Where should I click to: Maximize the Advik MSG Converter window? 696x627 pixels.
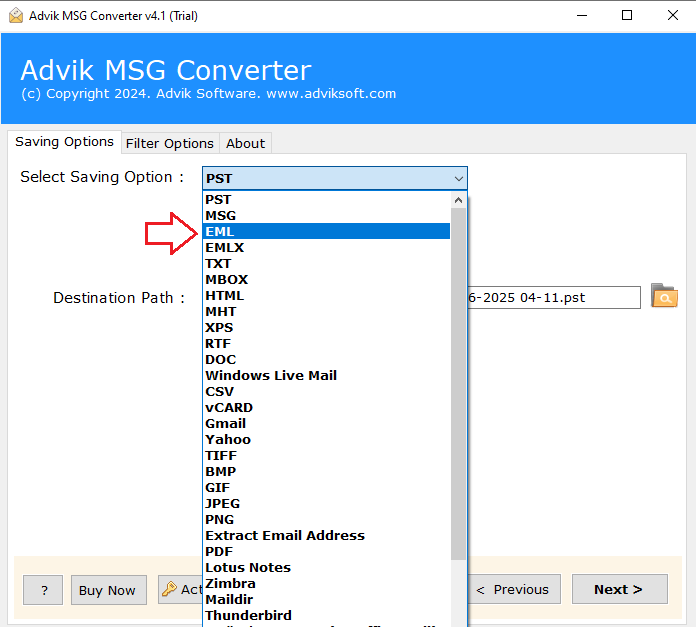pyautogui.click(x=627, y=16)
